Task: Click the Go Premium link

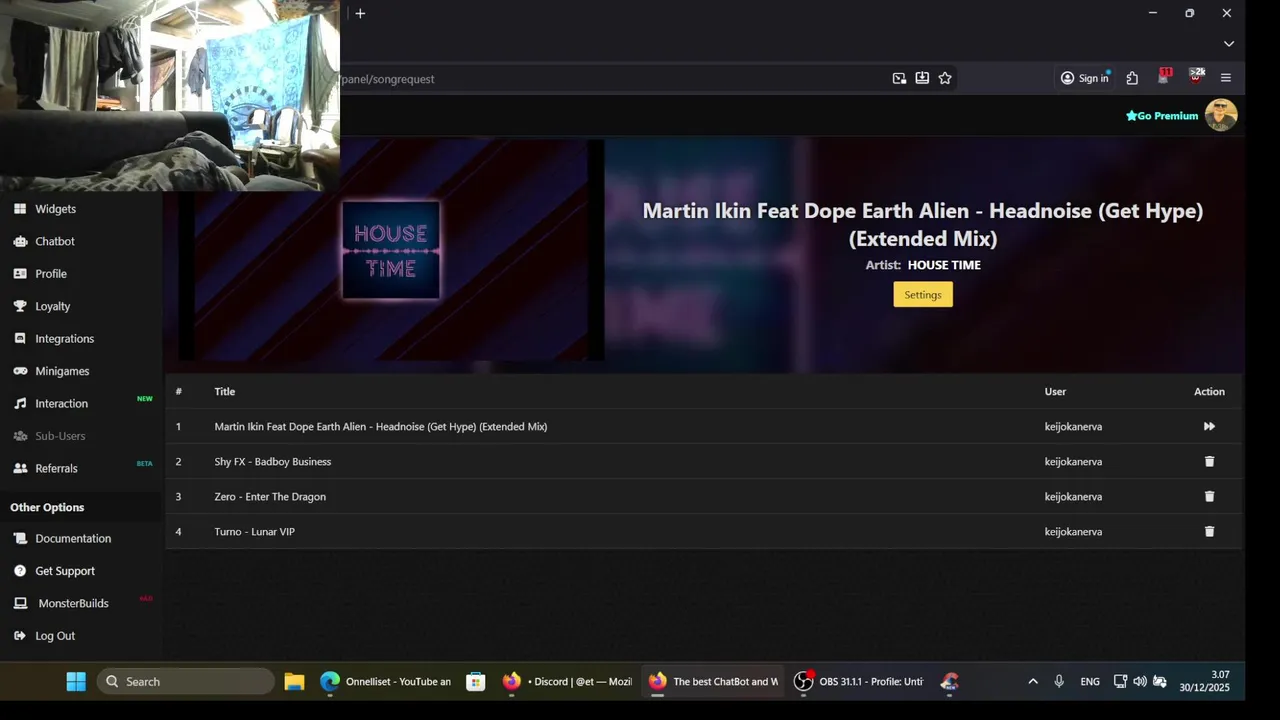Action: (x=1162, y=116)
